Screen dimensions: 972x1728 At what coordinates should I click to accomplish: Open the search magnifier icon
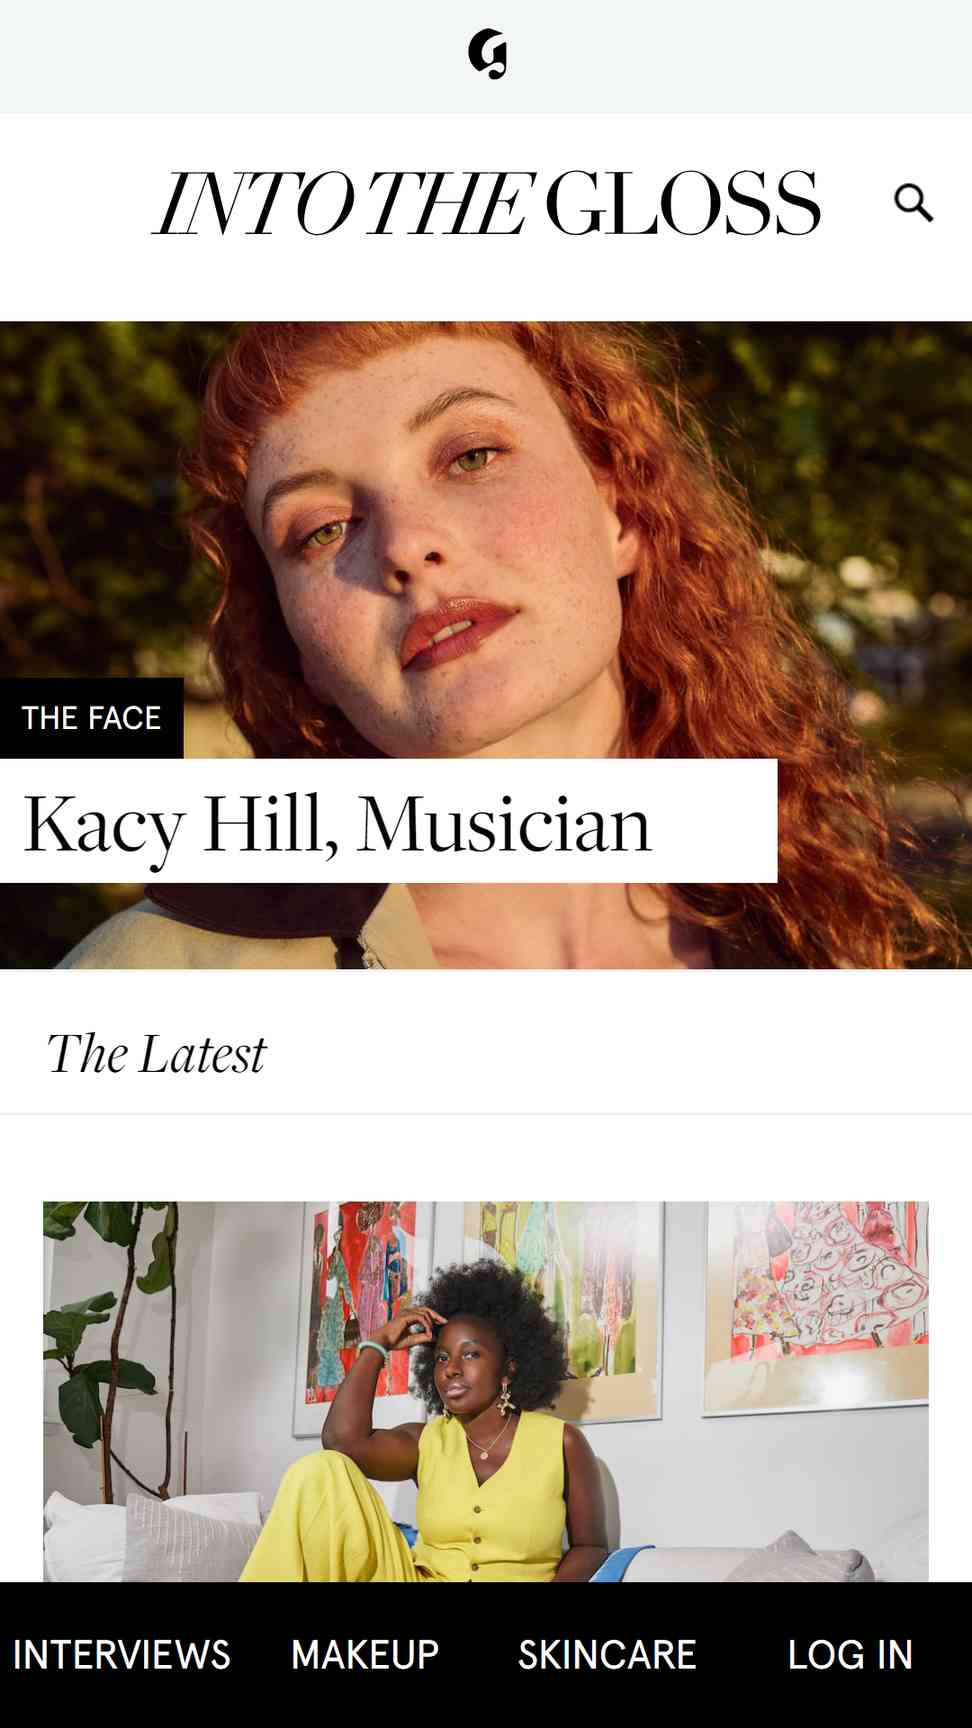point(913,203)
